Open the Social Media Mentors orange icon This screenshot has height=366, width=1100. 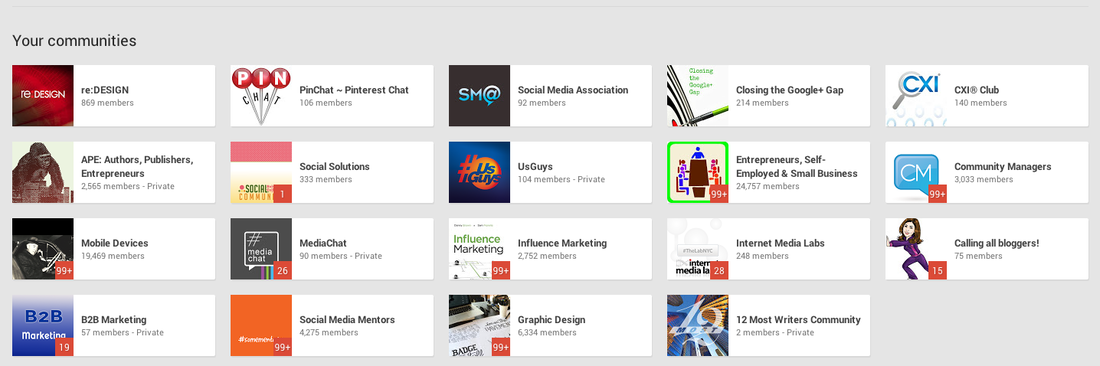261,325
